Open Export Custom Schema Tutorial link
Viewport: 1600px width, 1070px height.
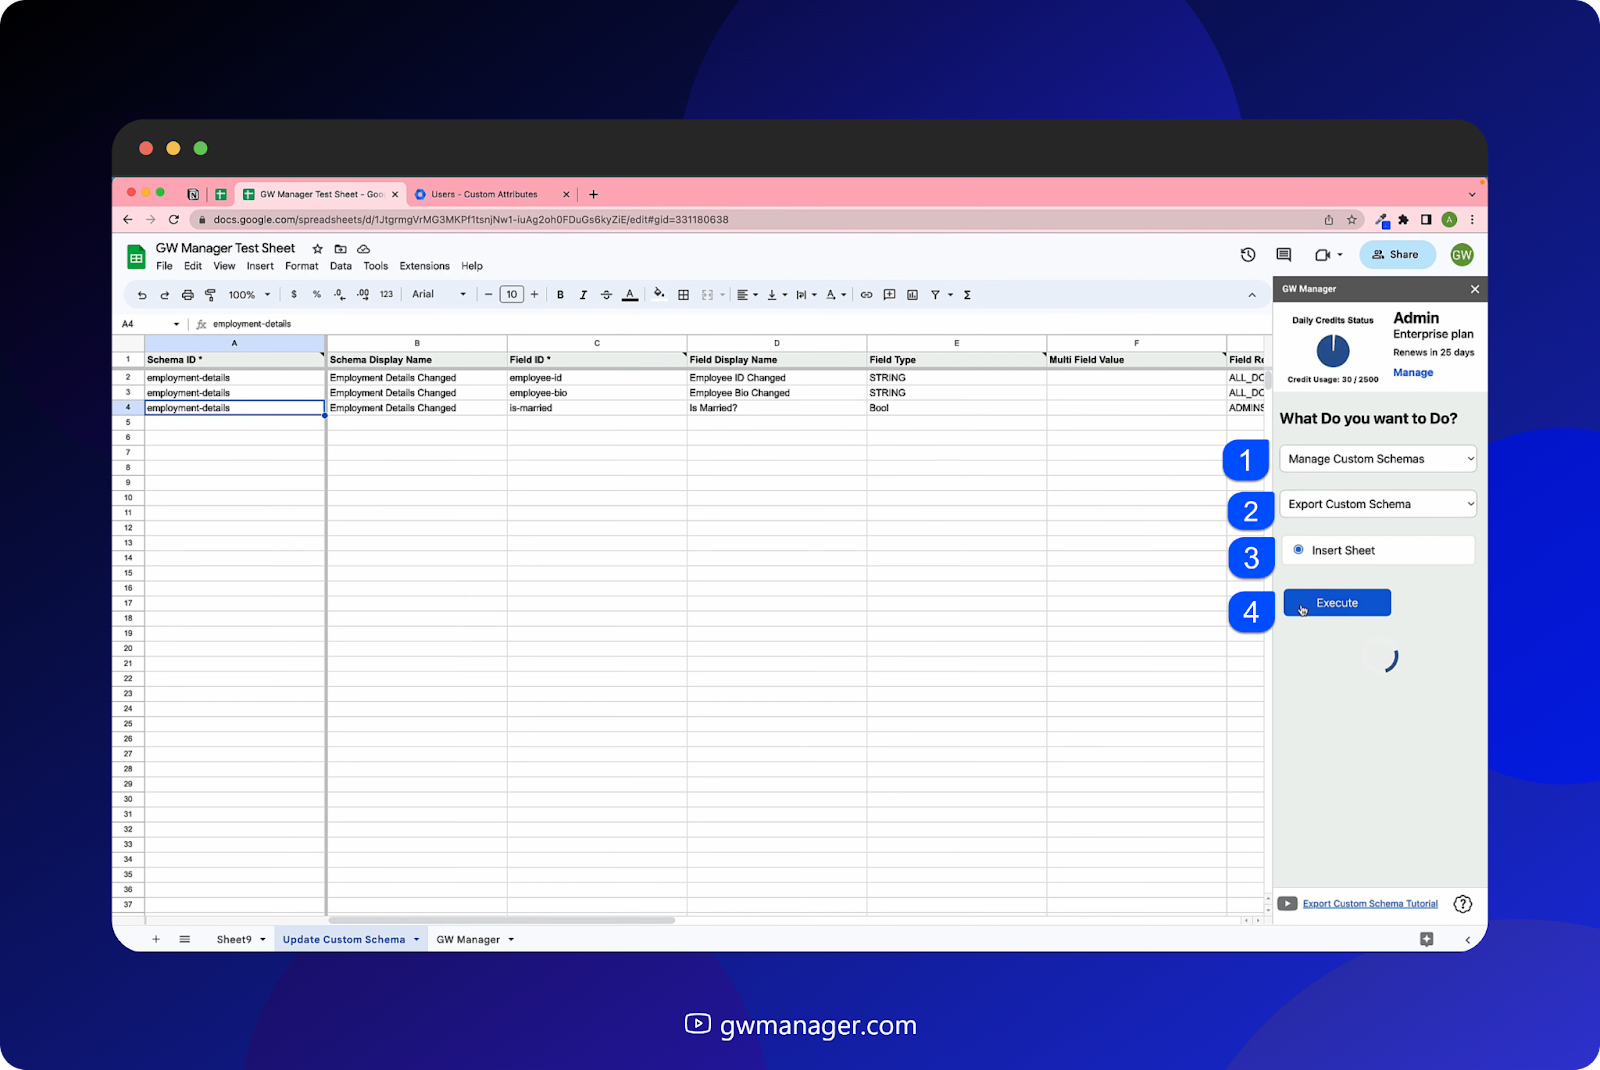[x=1370, y=904]
